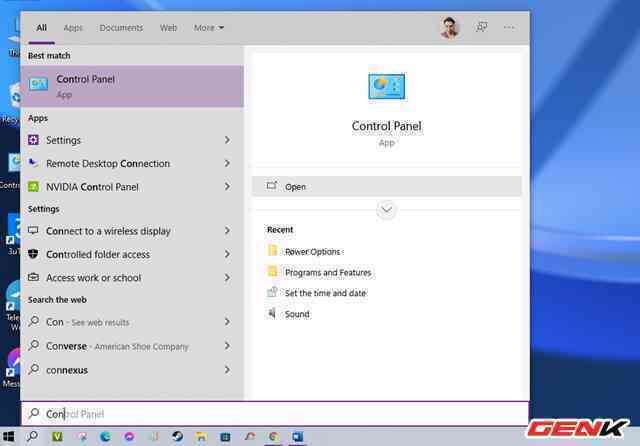Image resolution: width=640 pixels, height=446 pixels.
Task: Click the taskbar search magnifier icon
Action: pyautogui.click(x=32, y=437)
